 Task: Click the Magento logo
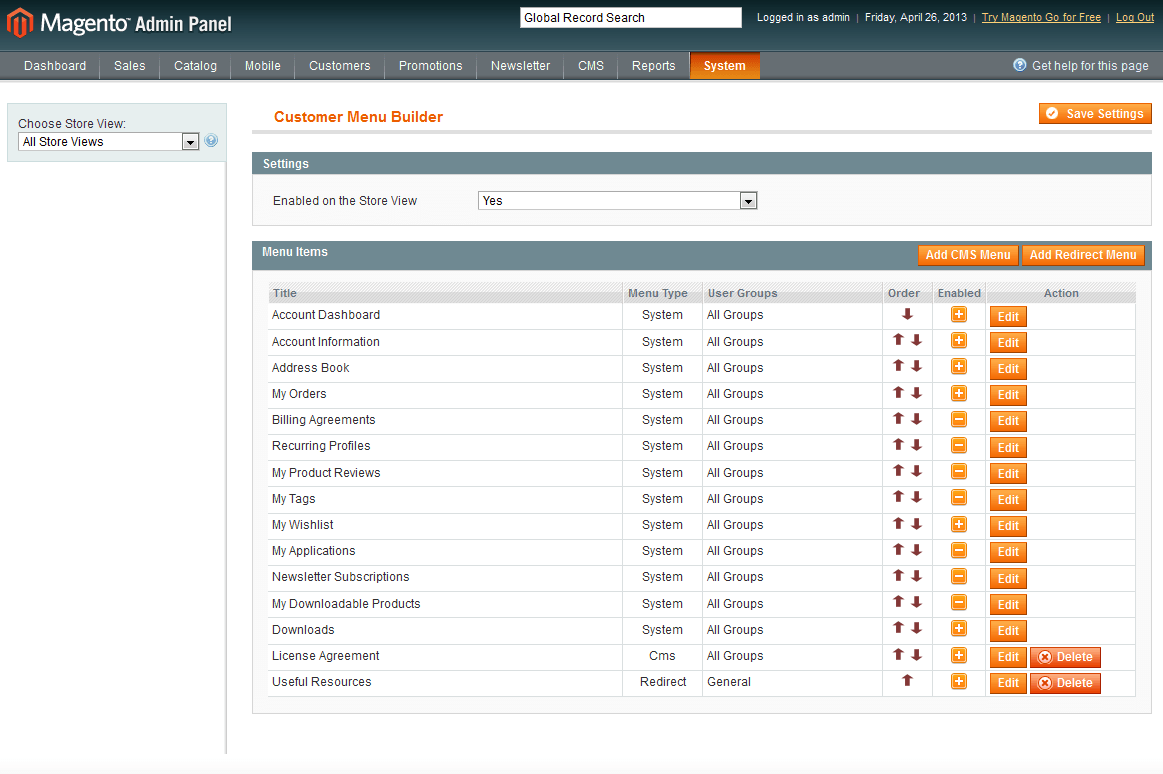(x=119, y=23)
